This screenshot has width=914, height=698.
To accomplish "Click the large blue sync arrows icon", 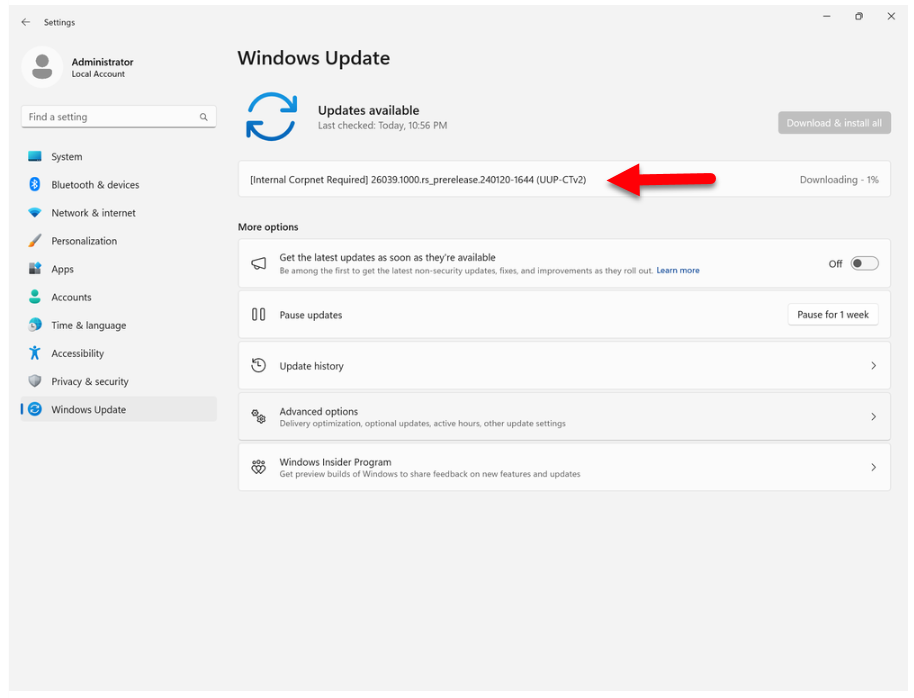I will [x=272, y=117].
